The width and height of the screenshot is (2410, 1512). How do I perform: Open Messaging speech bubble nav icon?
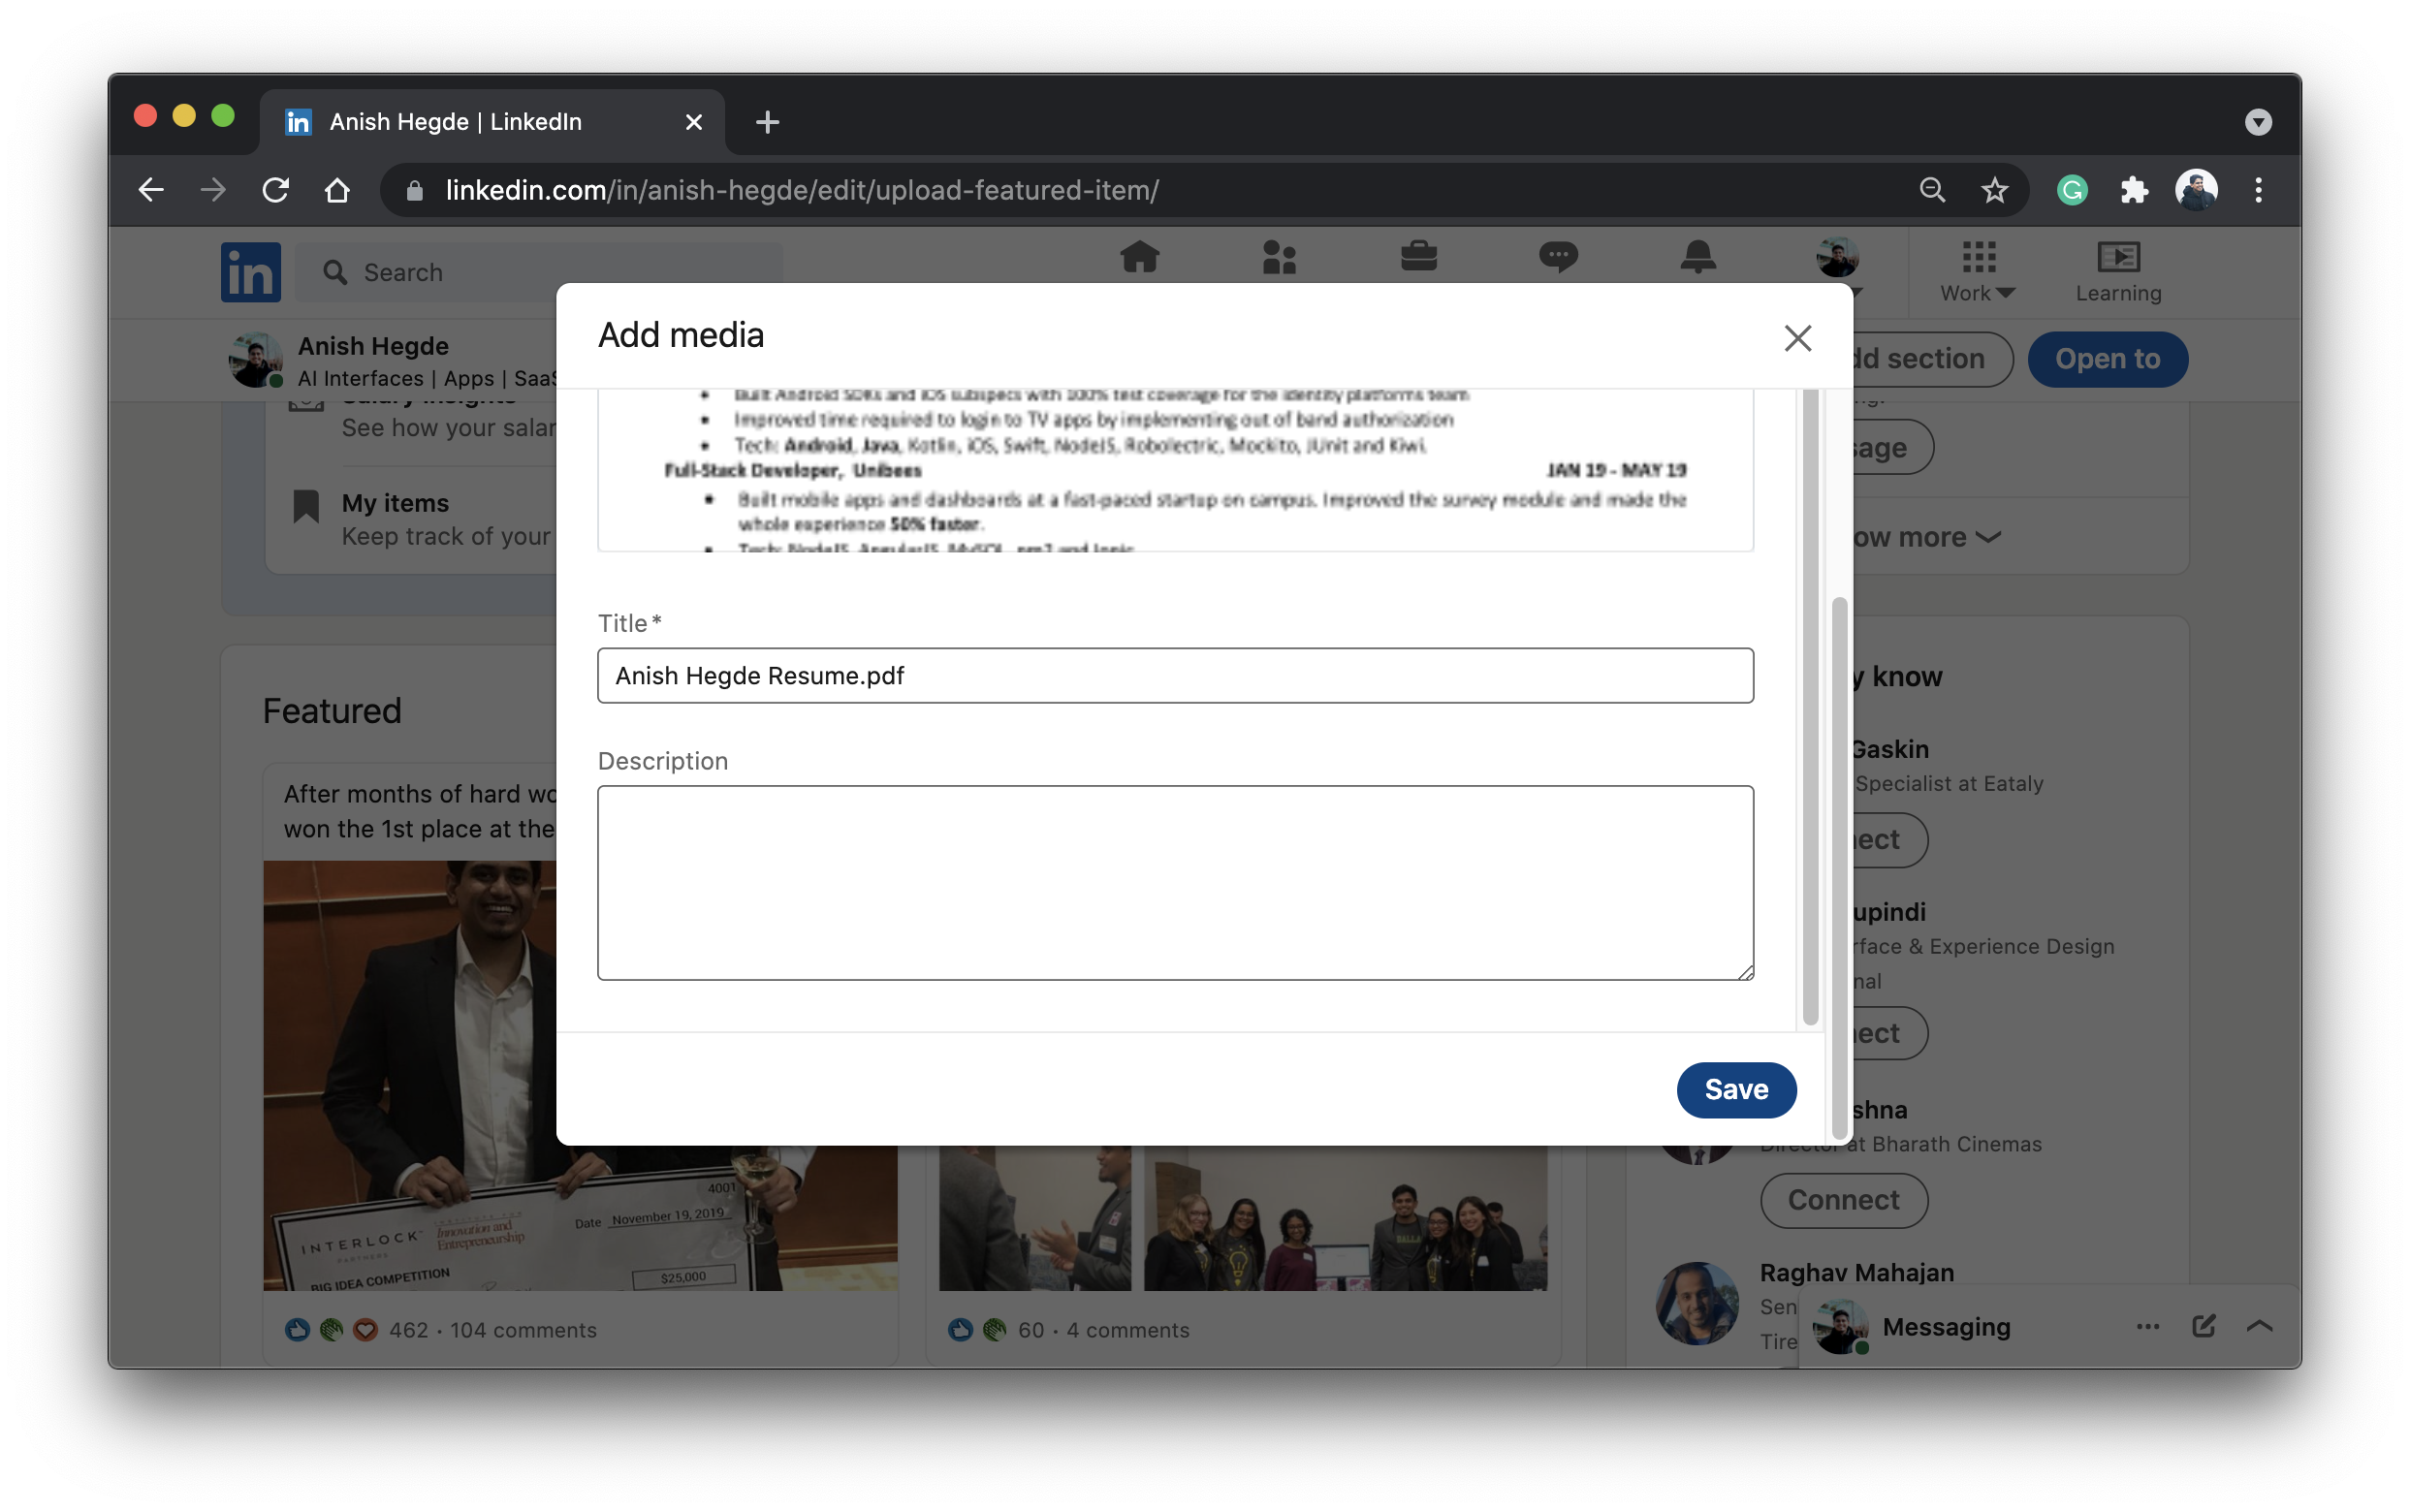pos(1557,257)
